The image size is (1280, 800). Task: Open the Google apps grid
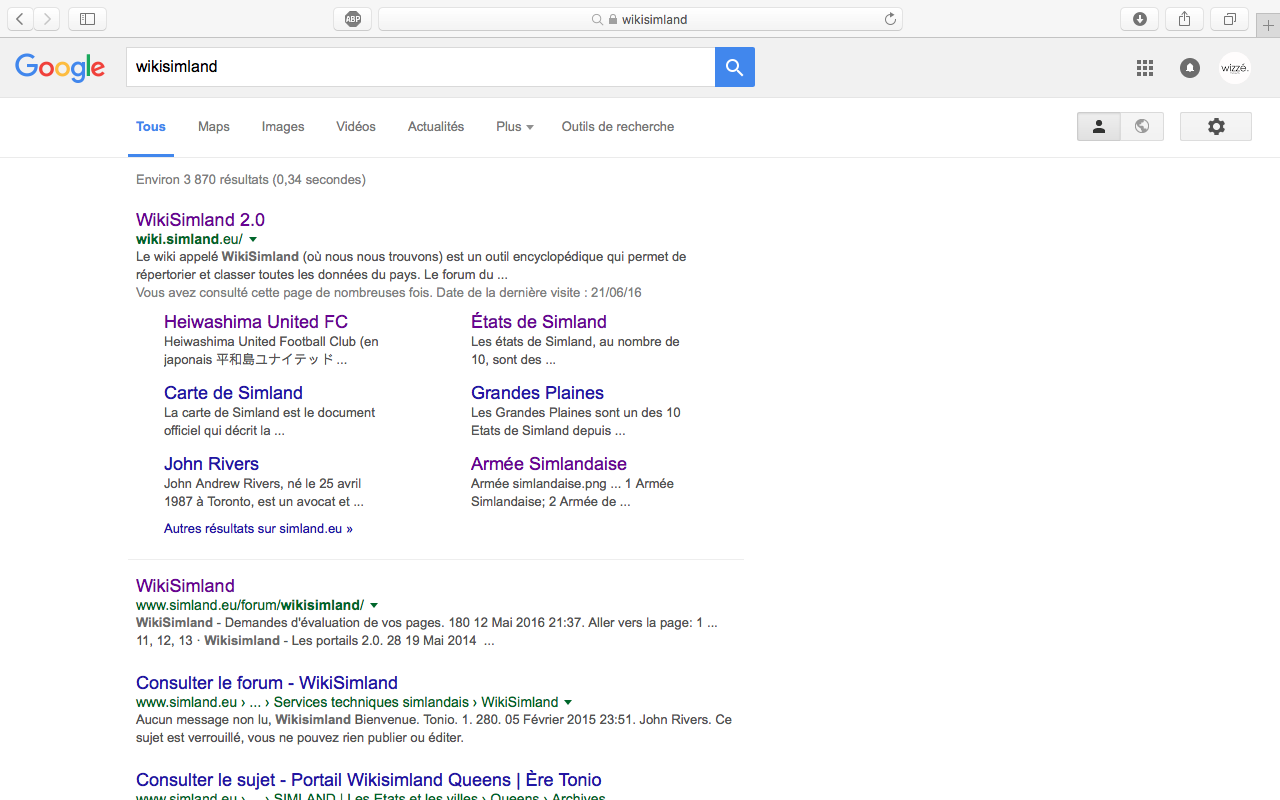tap(1145, 68)
